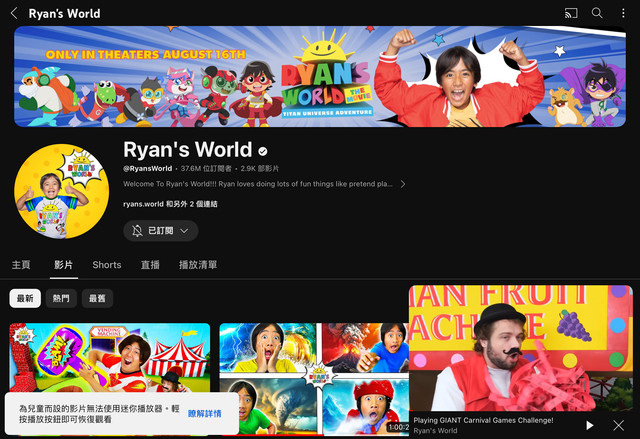
Task: Open search with the magnifier icon
Action: 597,13
